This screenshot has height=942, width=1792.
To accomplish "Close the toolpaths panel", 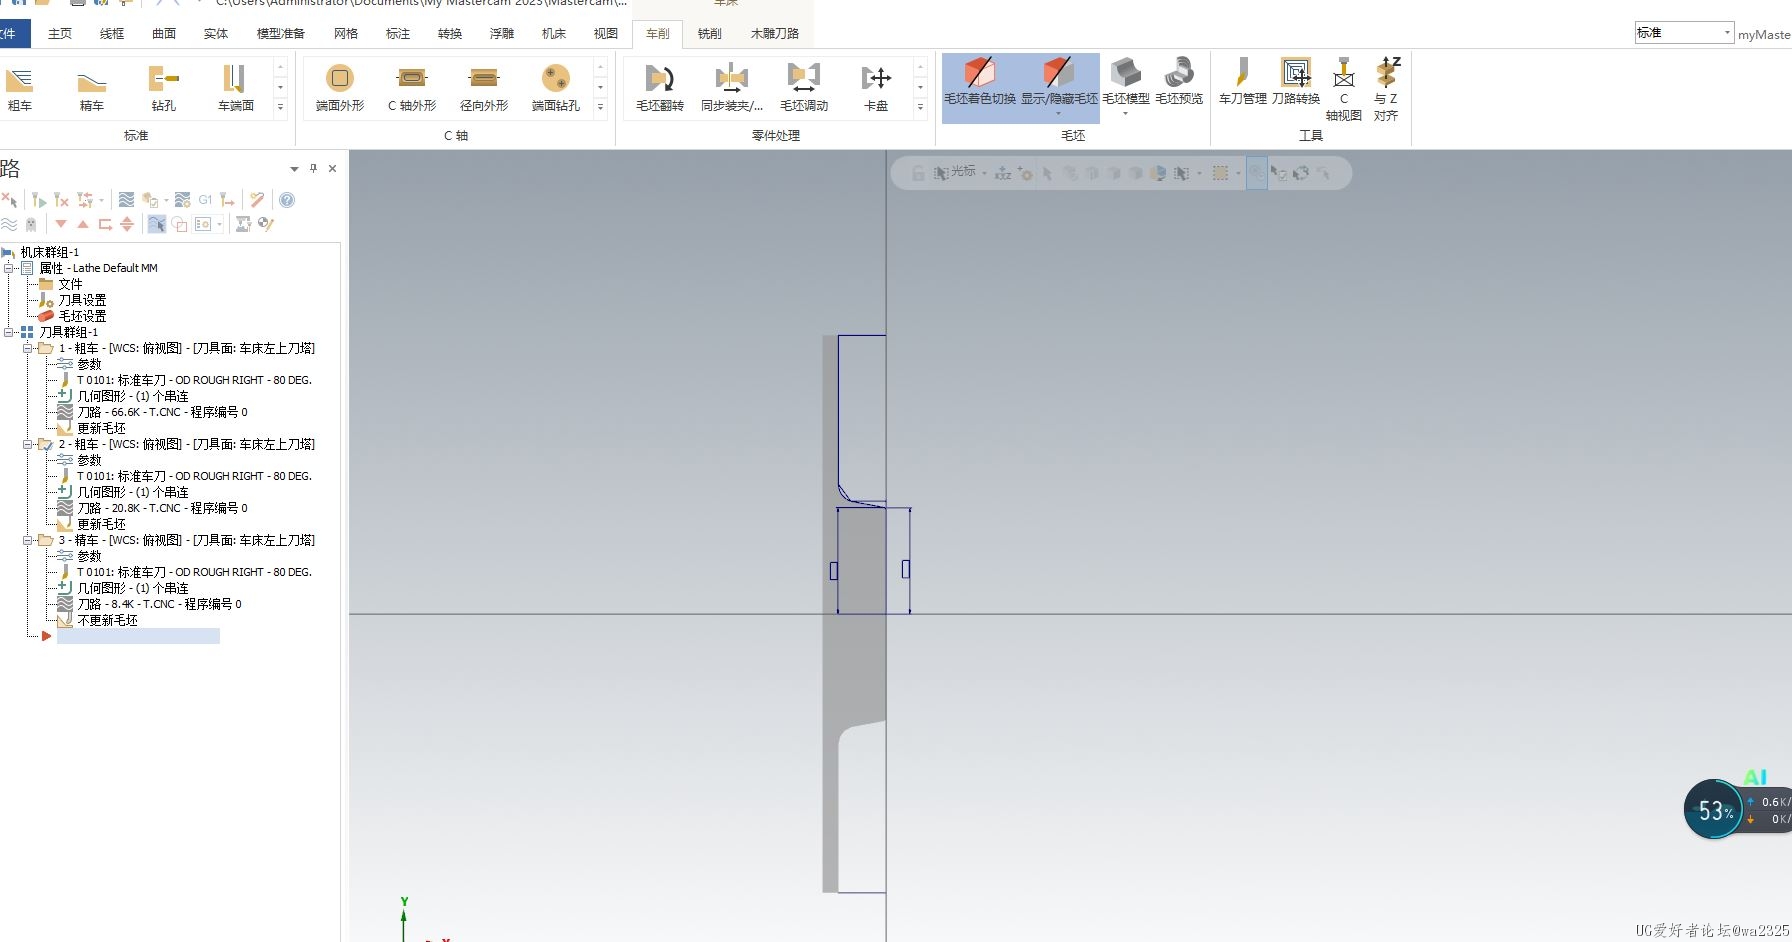I will (x=332, y=168).
